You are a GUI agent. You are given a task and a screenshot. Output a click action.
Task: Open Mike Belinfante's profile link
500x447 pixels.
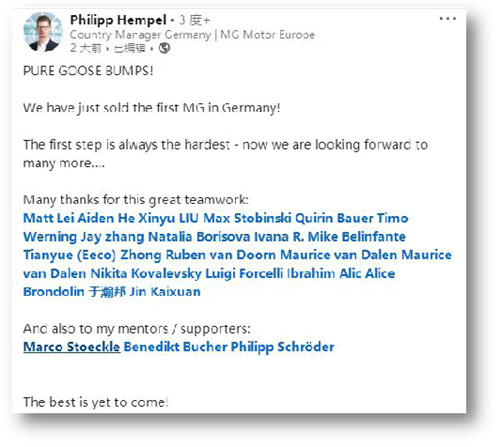coord(357,237)
